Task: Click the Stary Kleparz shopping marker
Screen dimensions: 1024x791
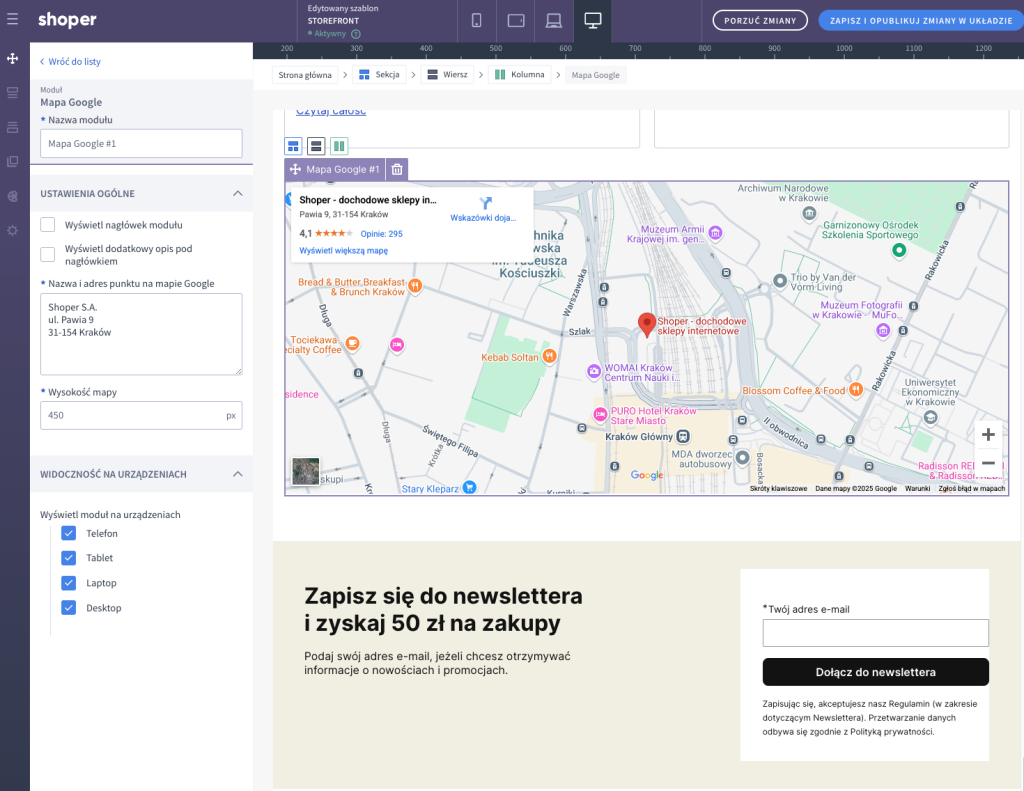Action: click(470, 487)
